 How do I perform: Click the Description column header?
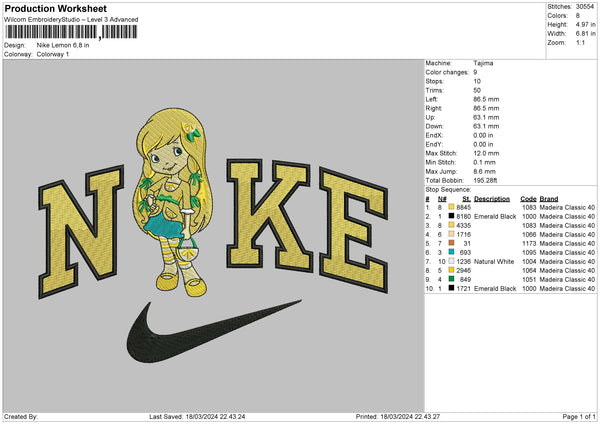pos(494,198)
